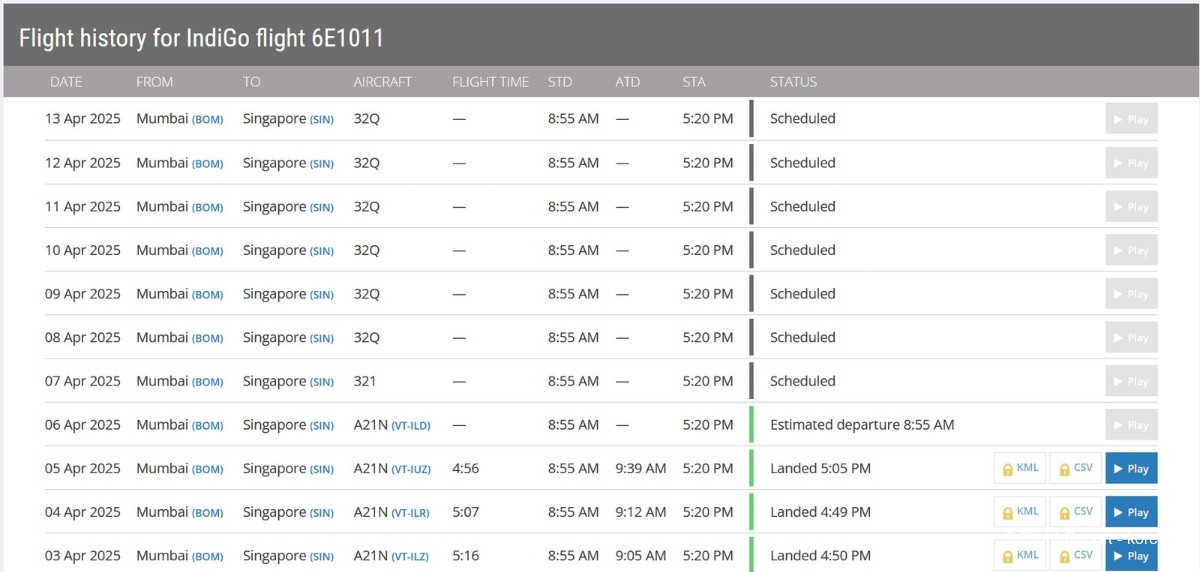
Task: Click the 9:39 AM actual departure time
Action: tap(641, 468)
